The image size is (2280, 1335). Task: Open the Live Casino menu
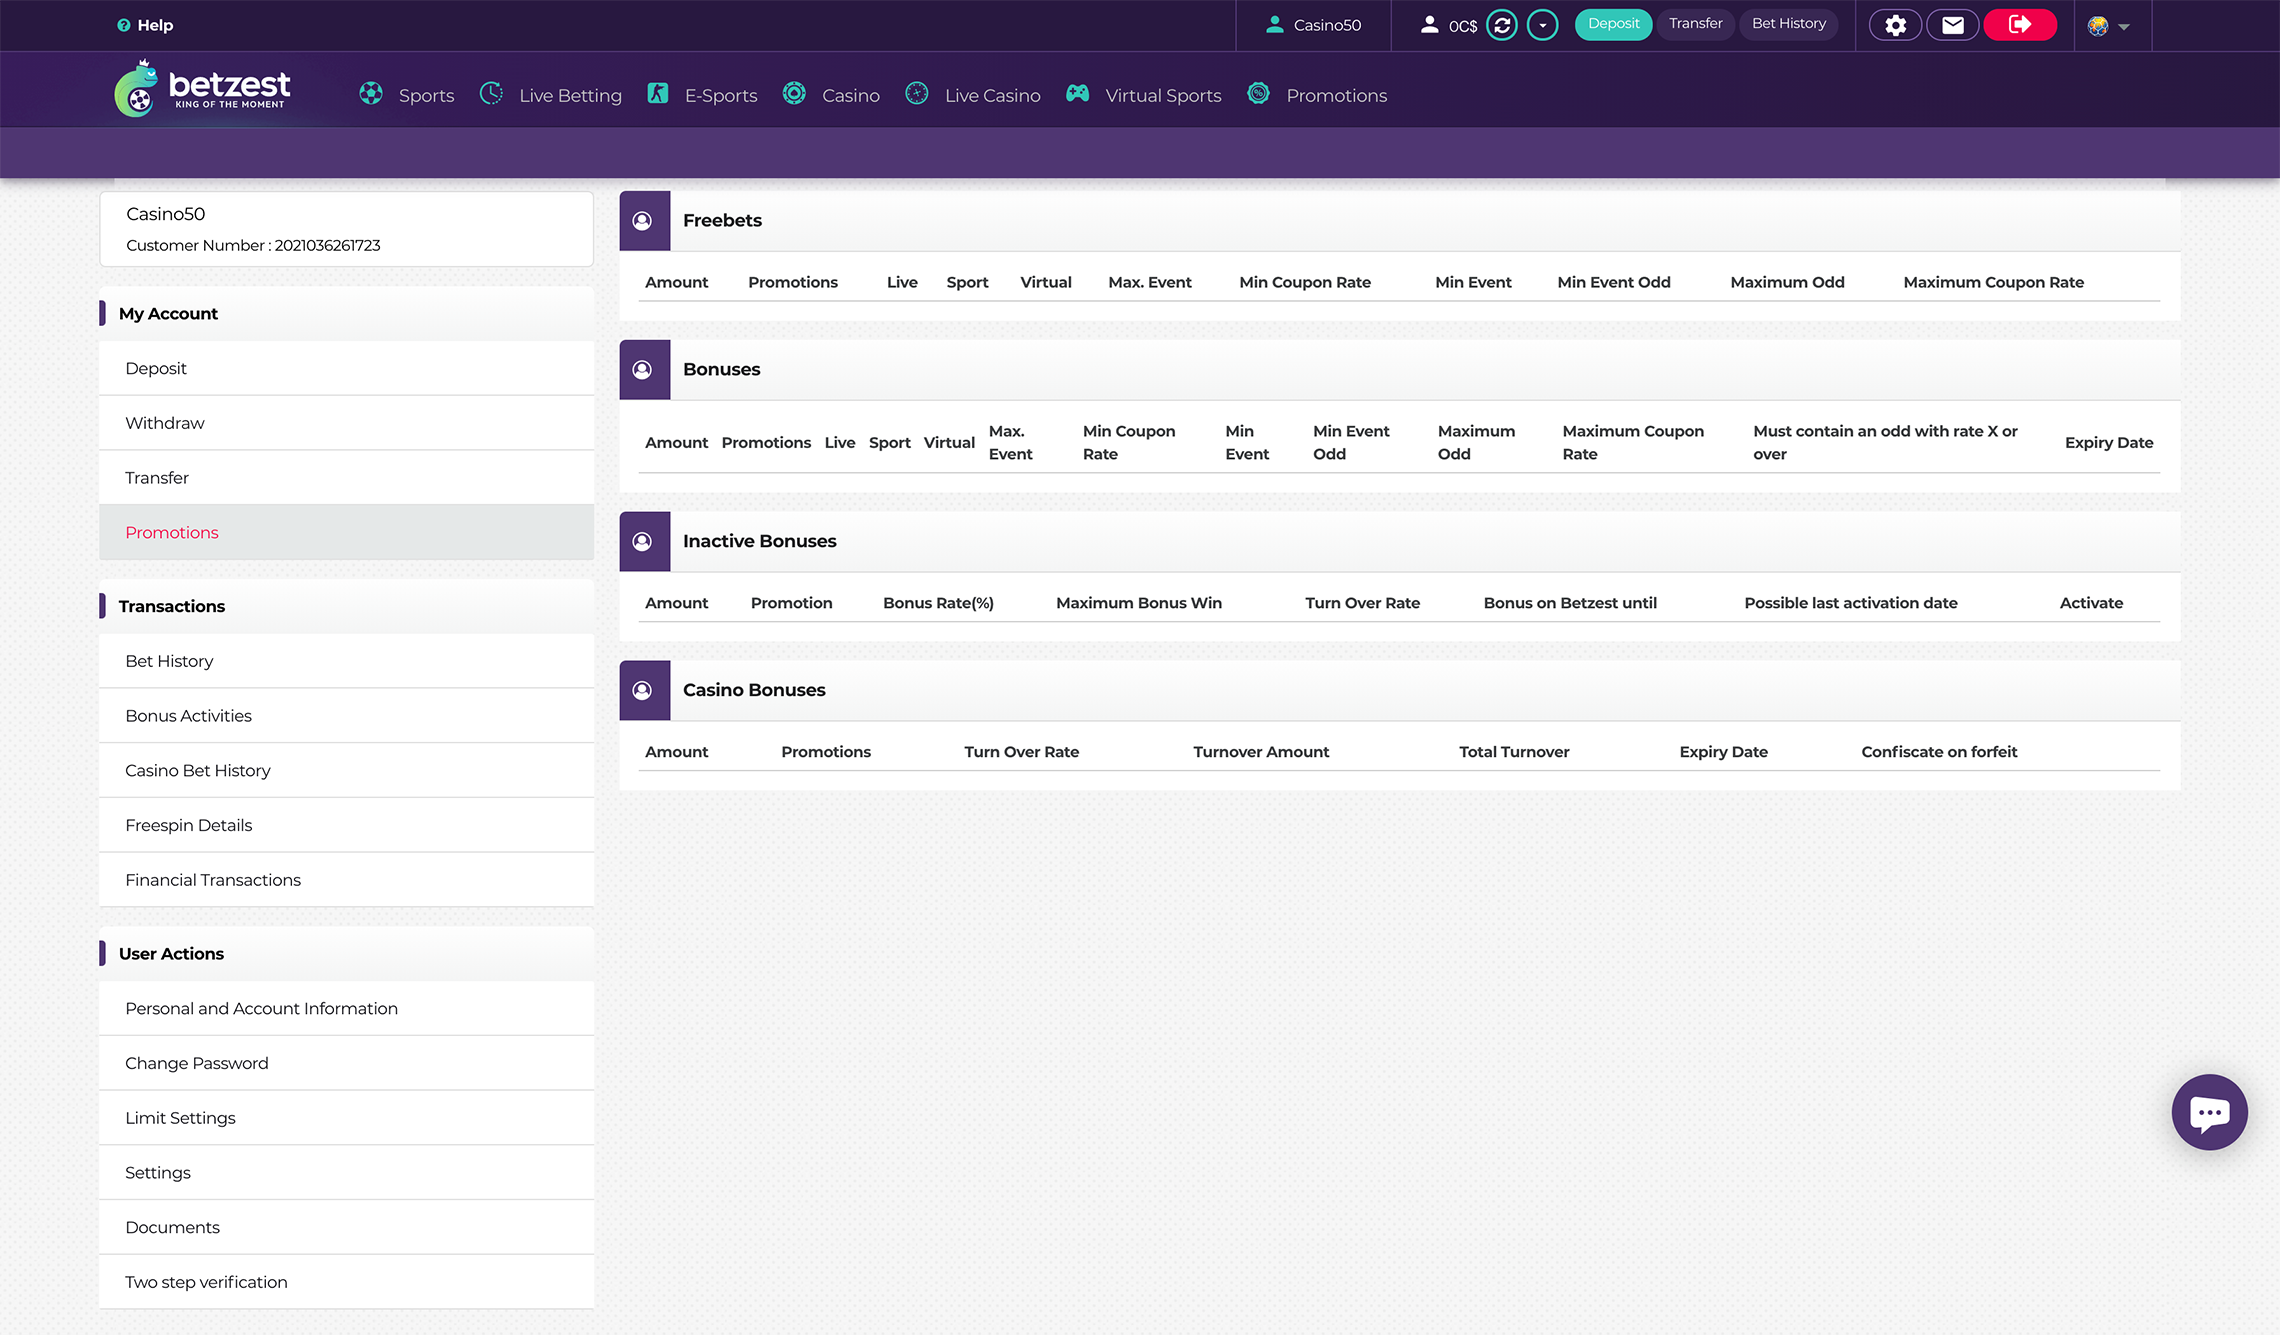click(992, 95)
